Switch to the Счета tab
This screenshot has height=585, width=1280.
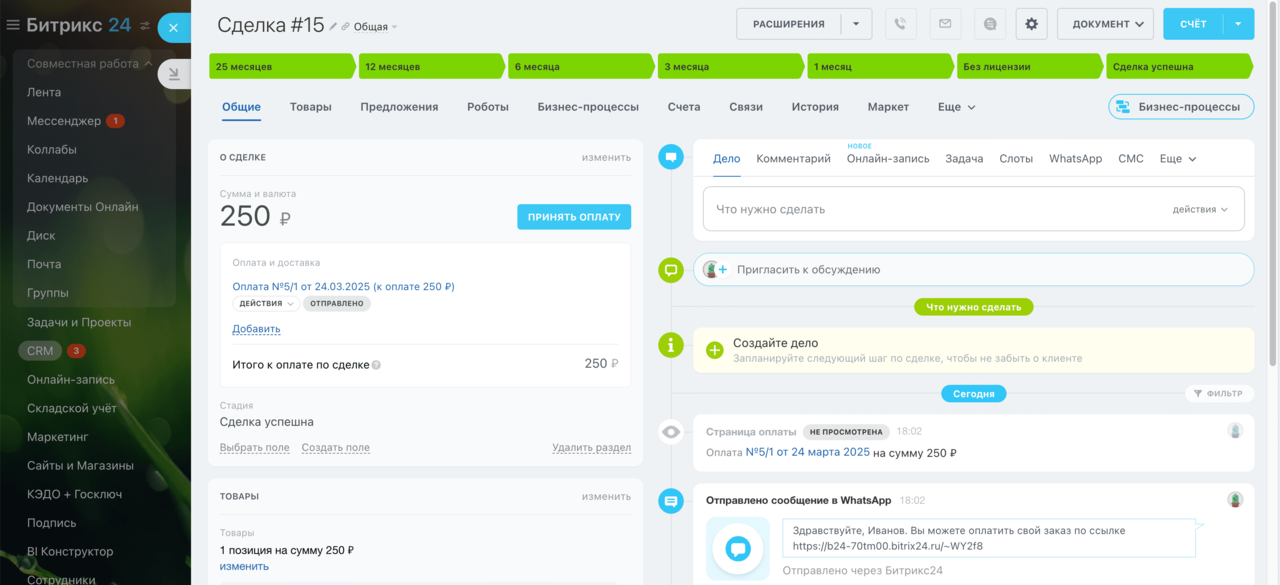684,107
